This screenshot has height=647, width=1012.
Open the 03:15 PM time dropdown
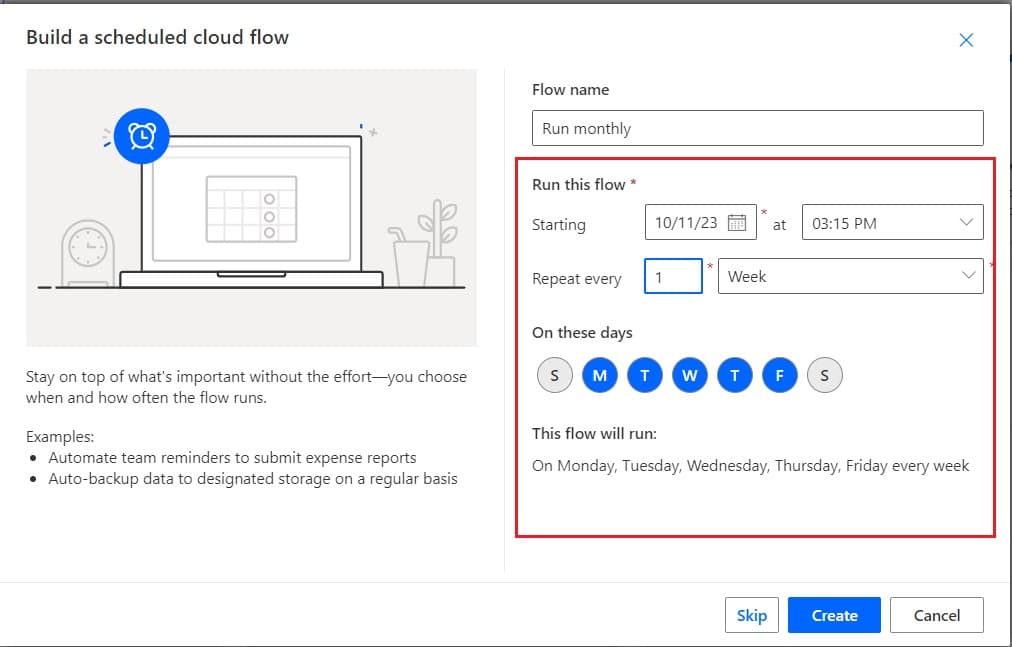[x=893, y=222]
